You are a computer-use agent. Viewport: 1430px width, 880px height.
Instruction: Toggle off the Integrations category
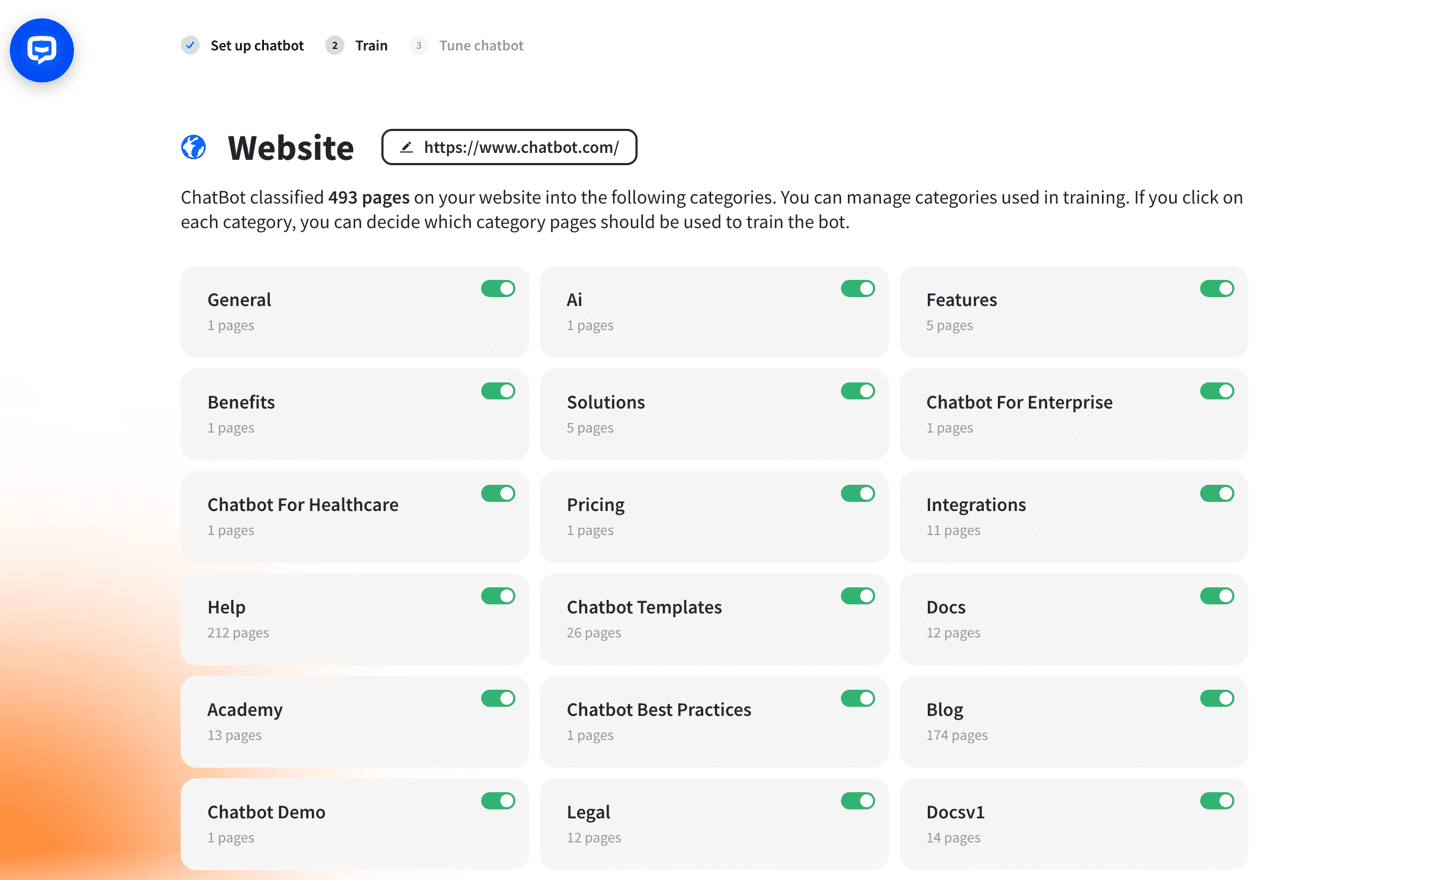(x=1217, y=493)
